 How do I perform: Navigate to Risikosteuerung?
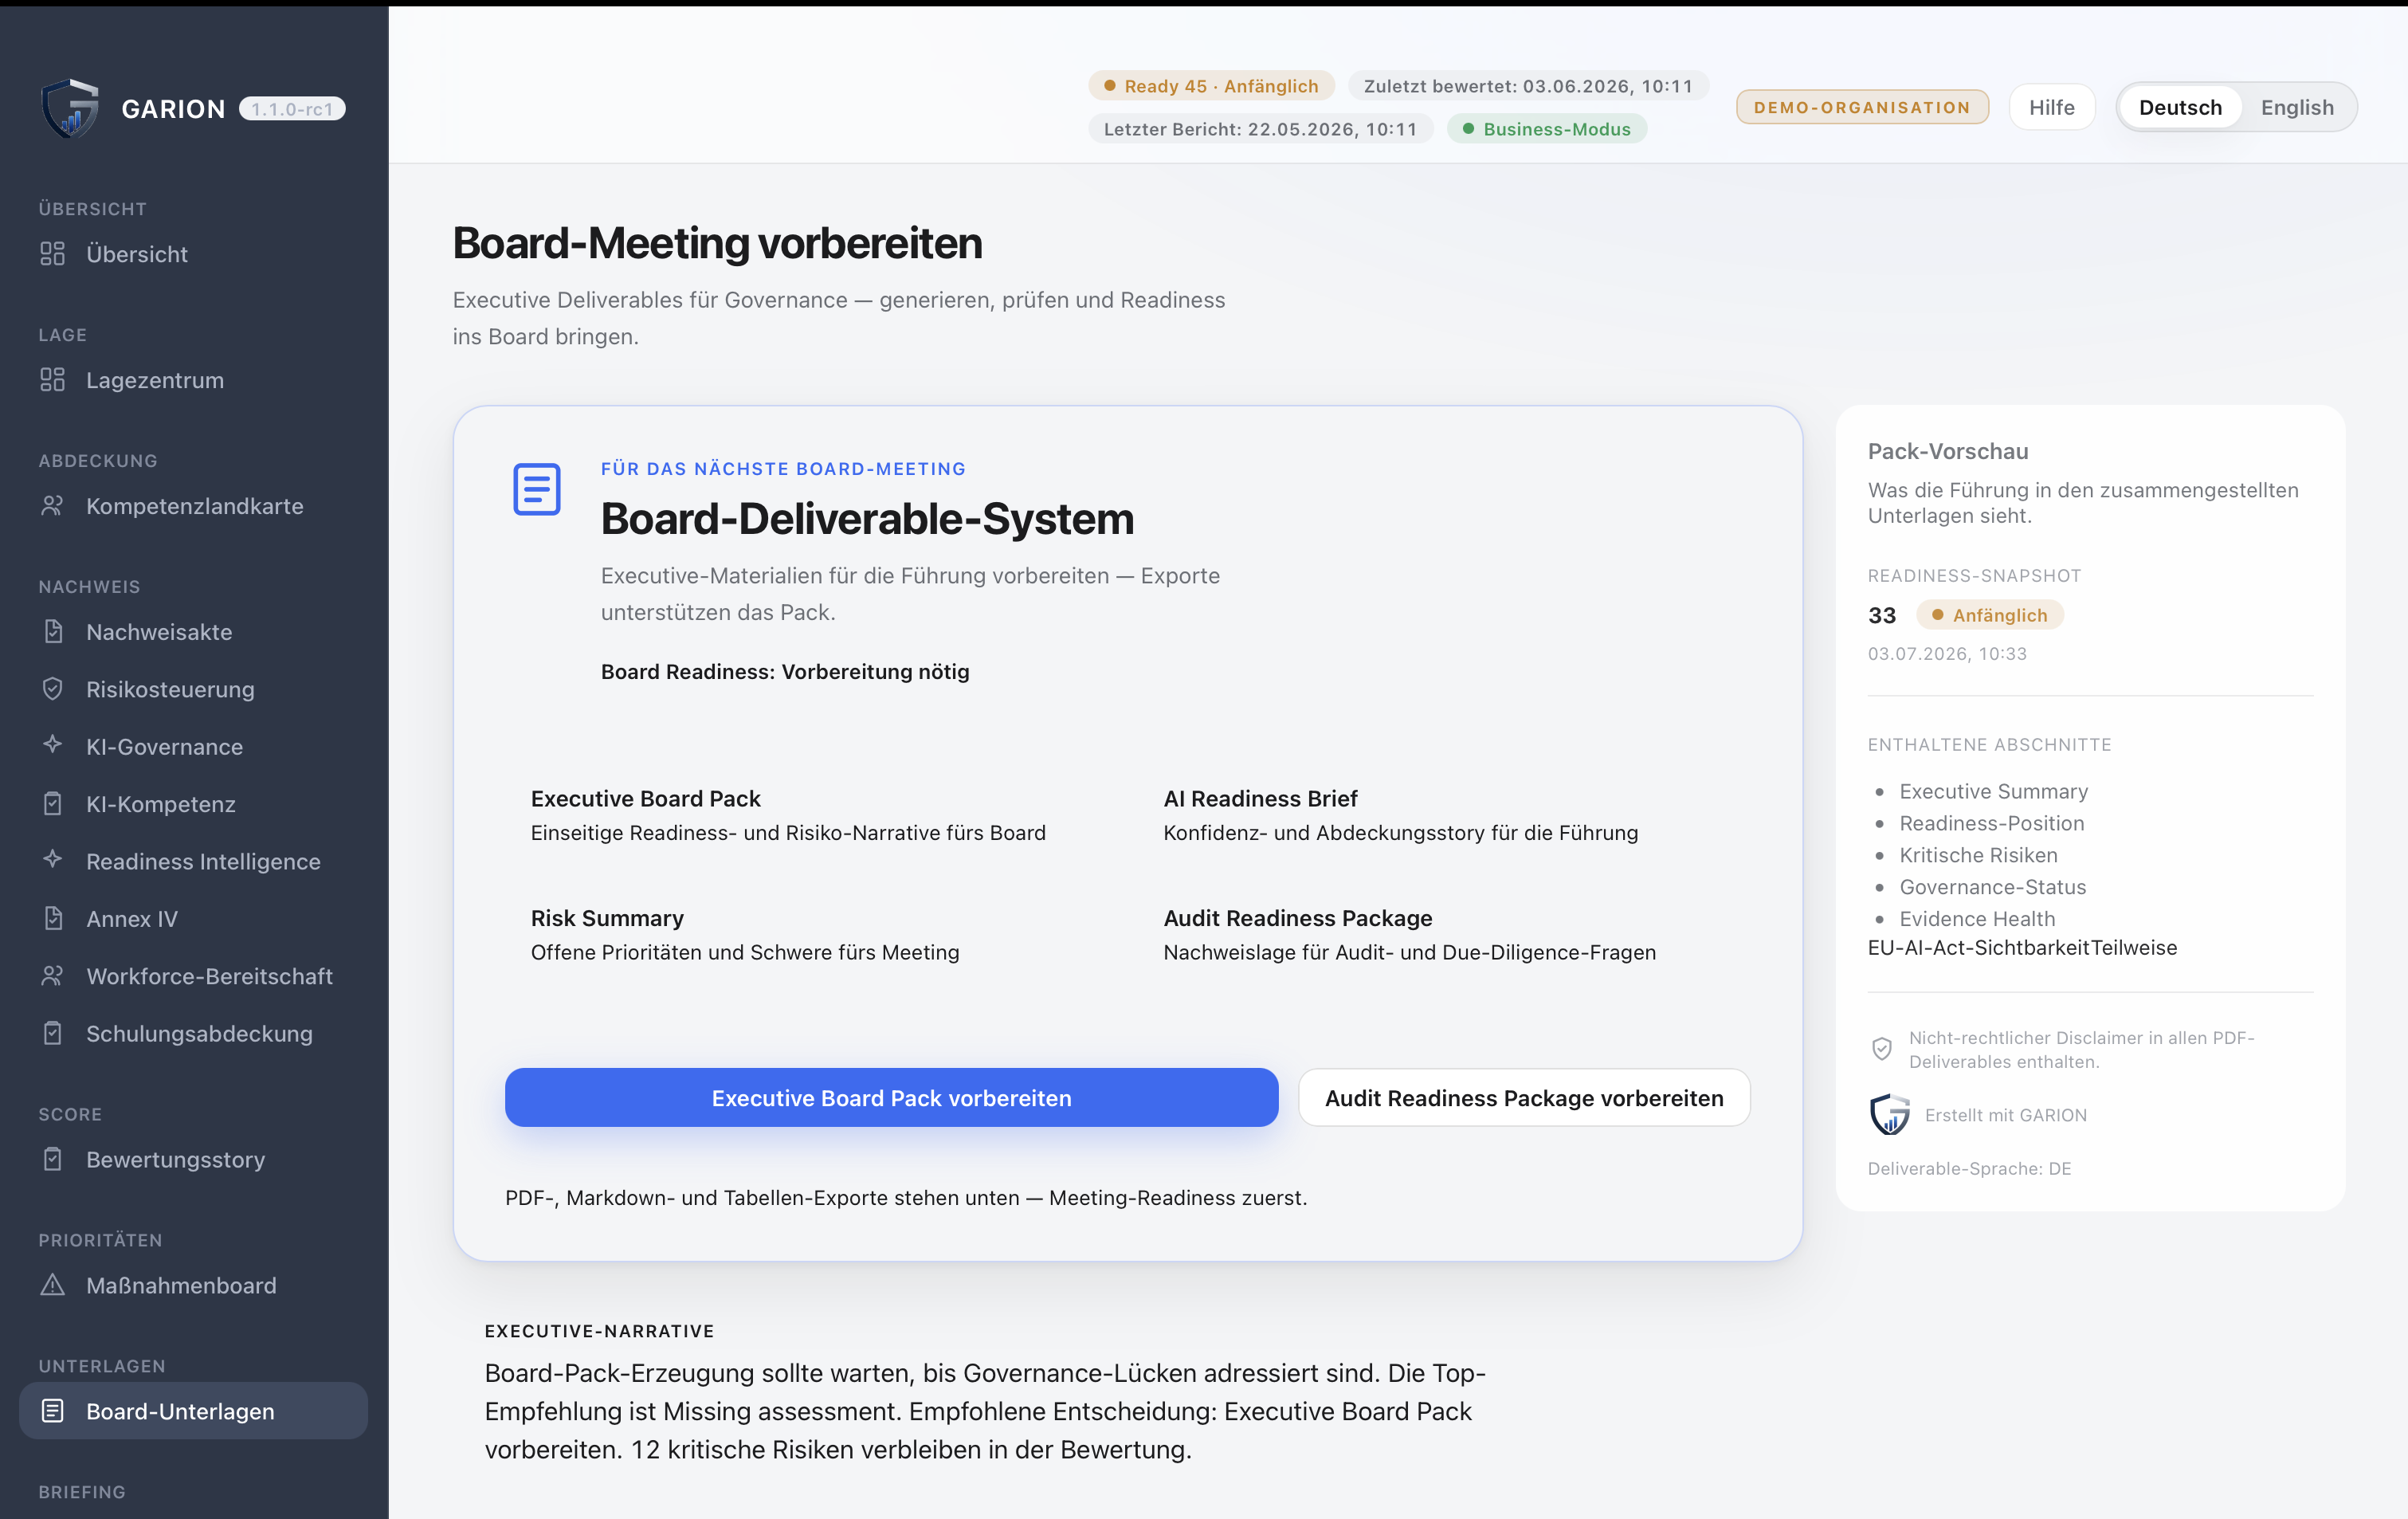pyautogui.click(x=193, y=689)
